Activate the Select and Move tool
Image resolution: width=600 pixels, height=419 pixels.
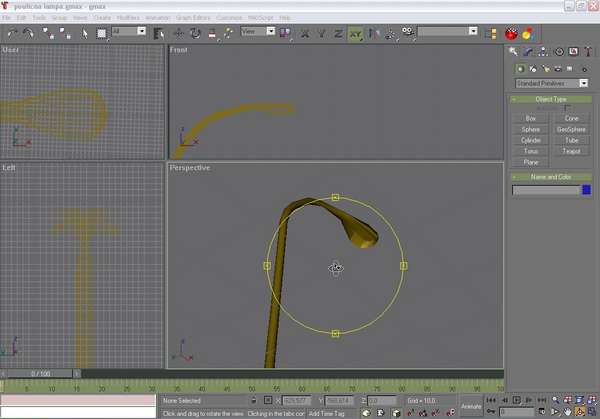(178, 33)
